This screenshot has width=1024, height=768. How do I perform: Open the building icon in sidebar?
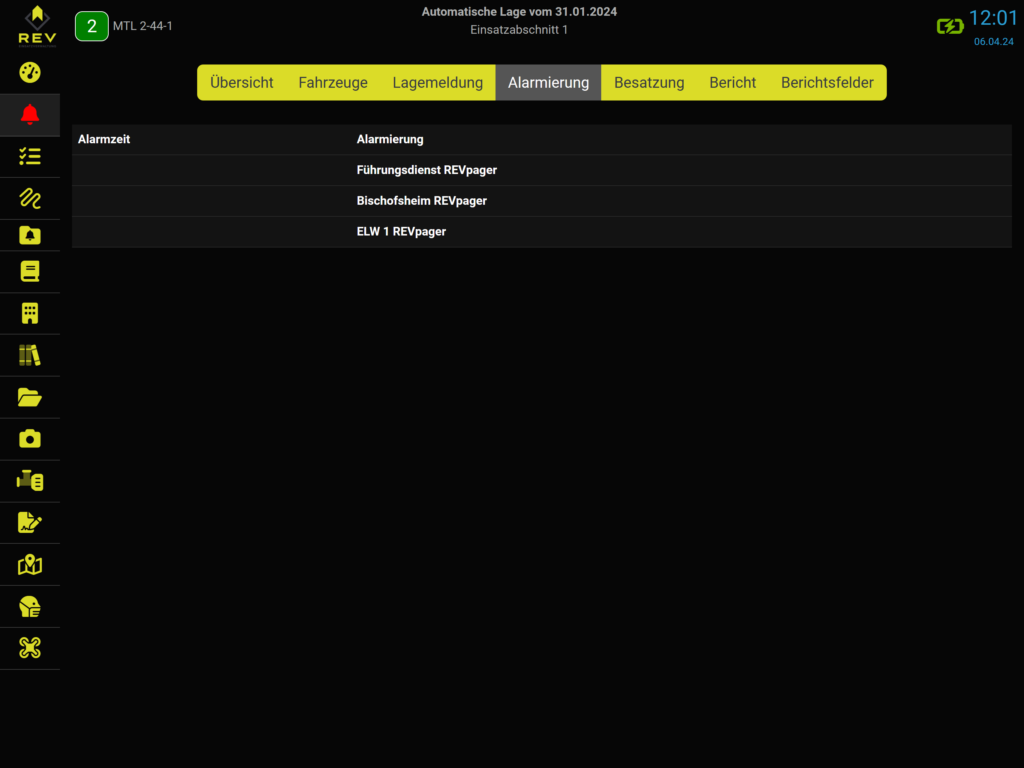(x=30, y=313)
